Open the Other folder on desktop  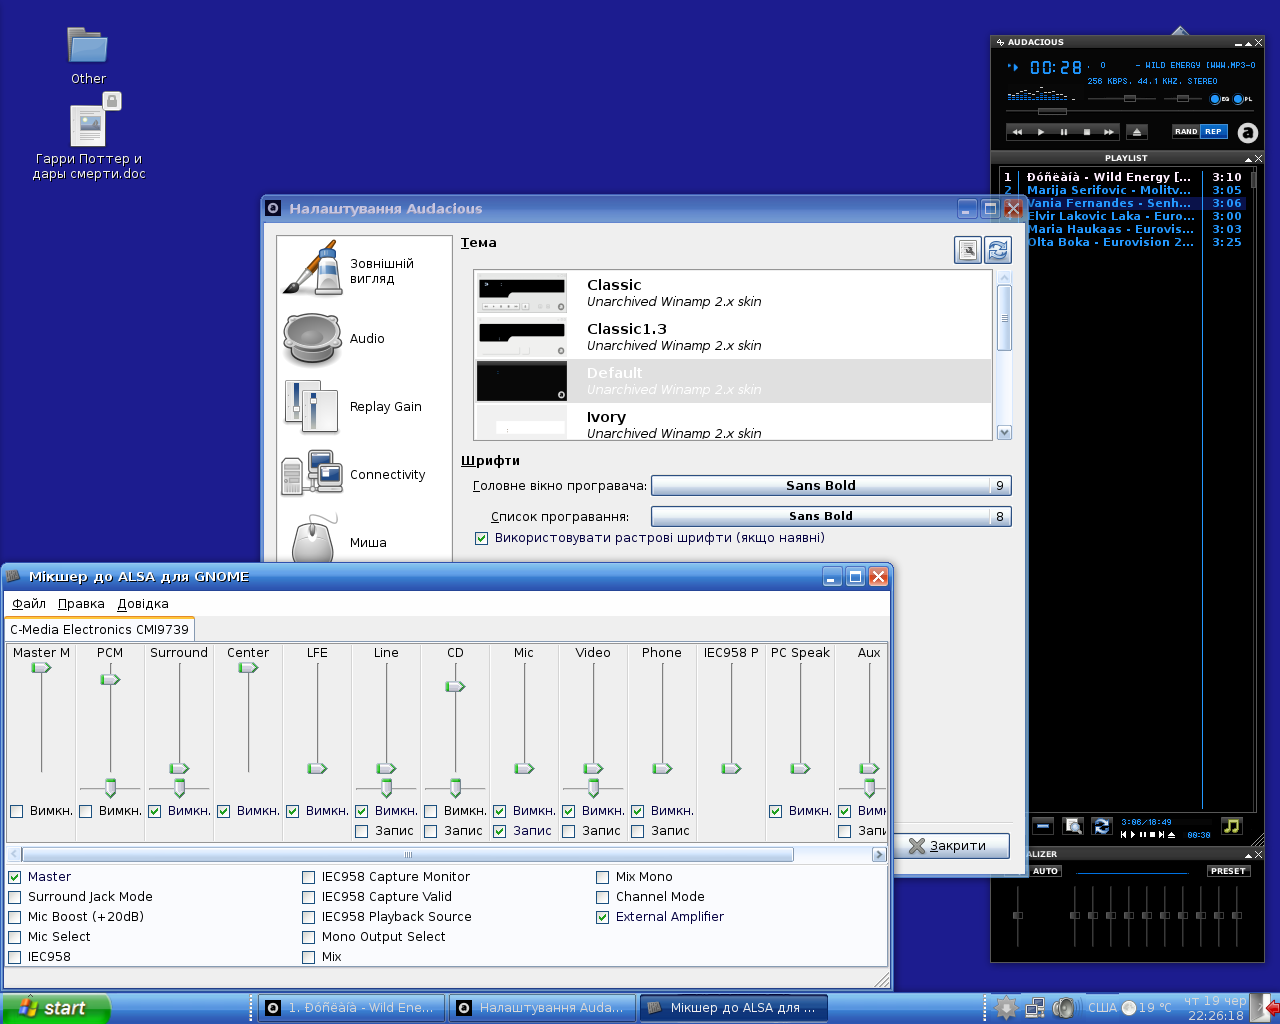(x=88, y=55)
